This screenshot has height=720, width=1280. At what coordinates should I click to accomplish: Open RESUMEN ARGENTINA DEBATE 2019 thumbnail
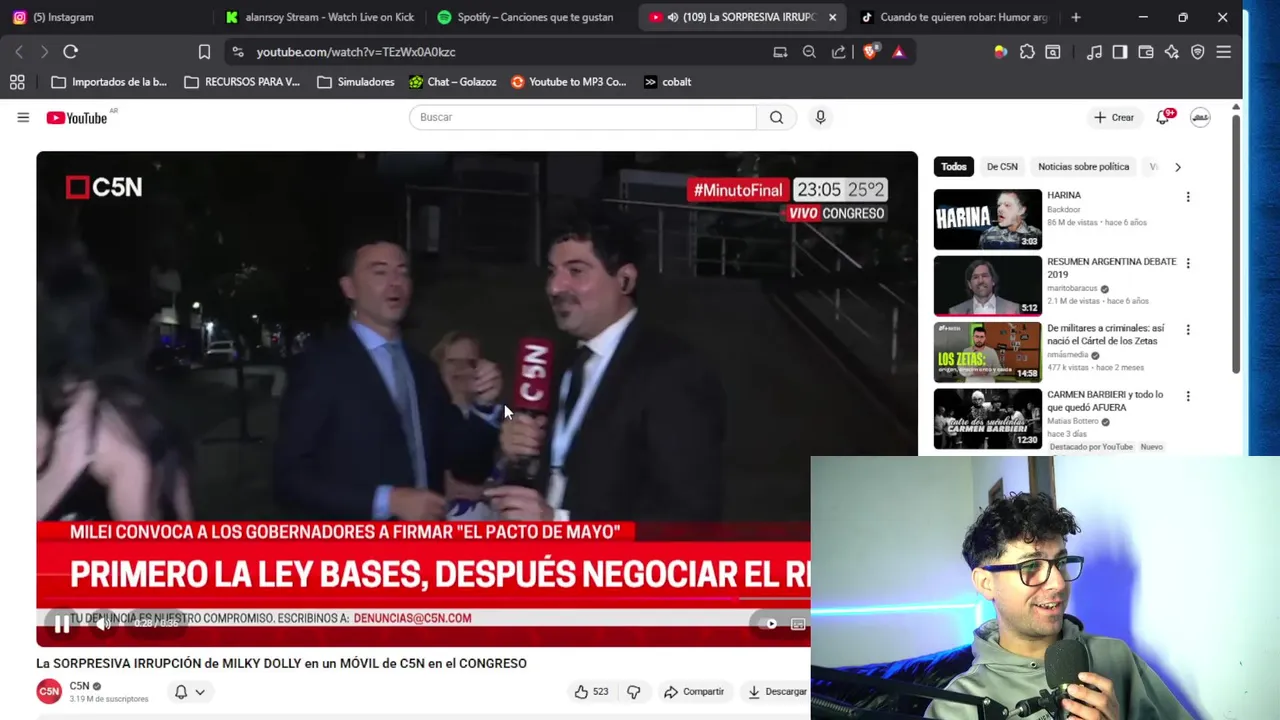point(988,286)
